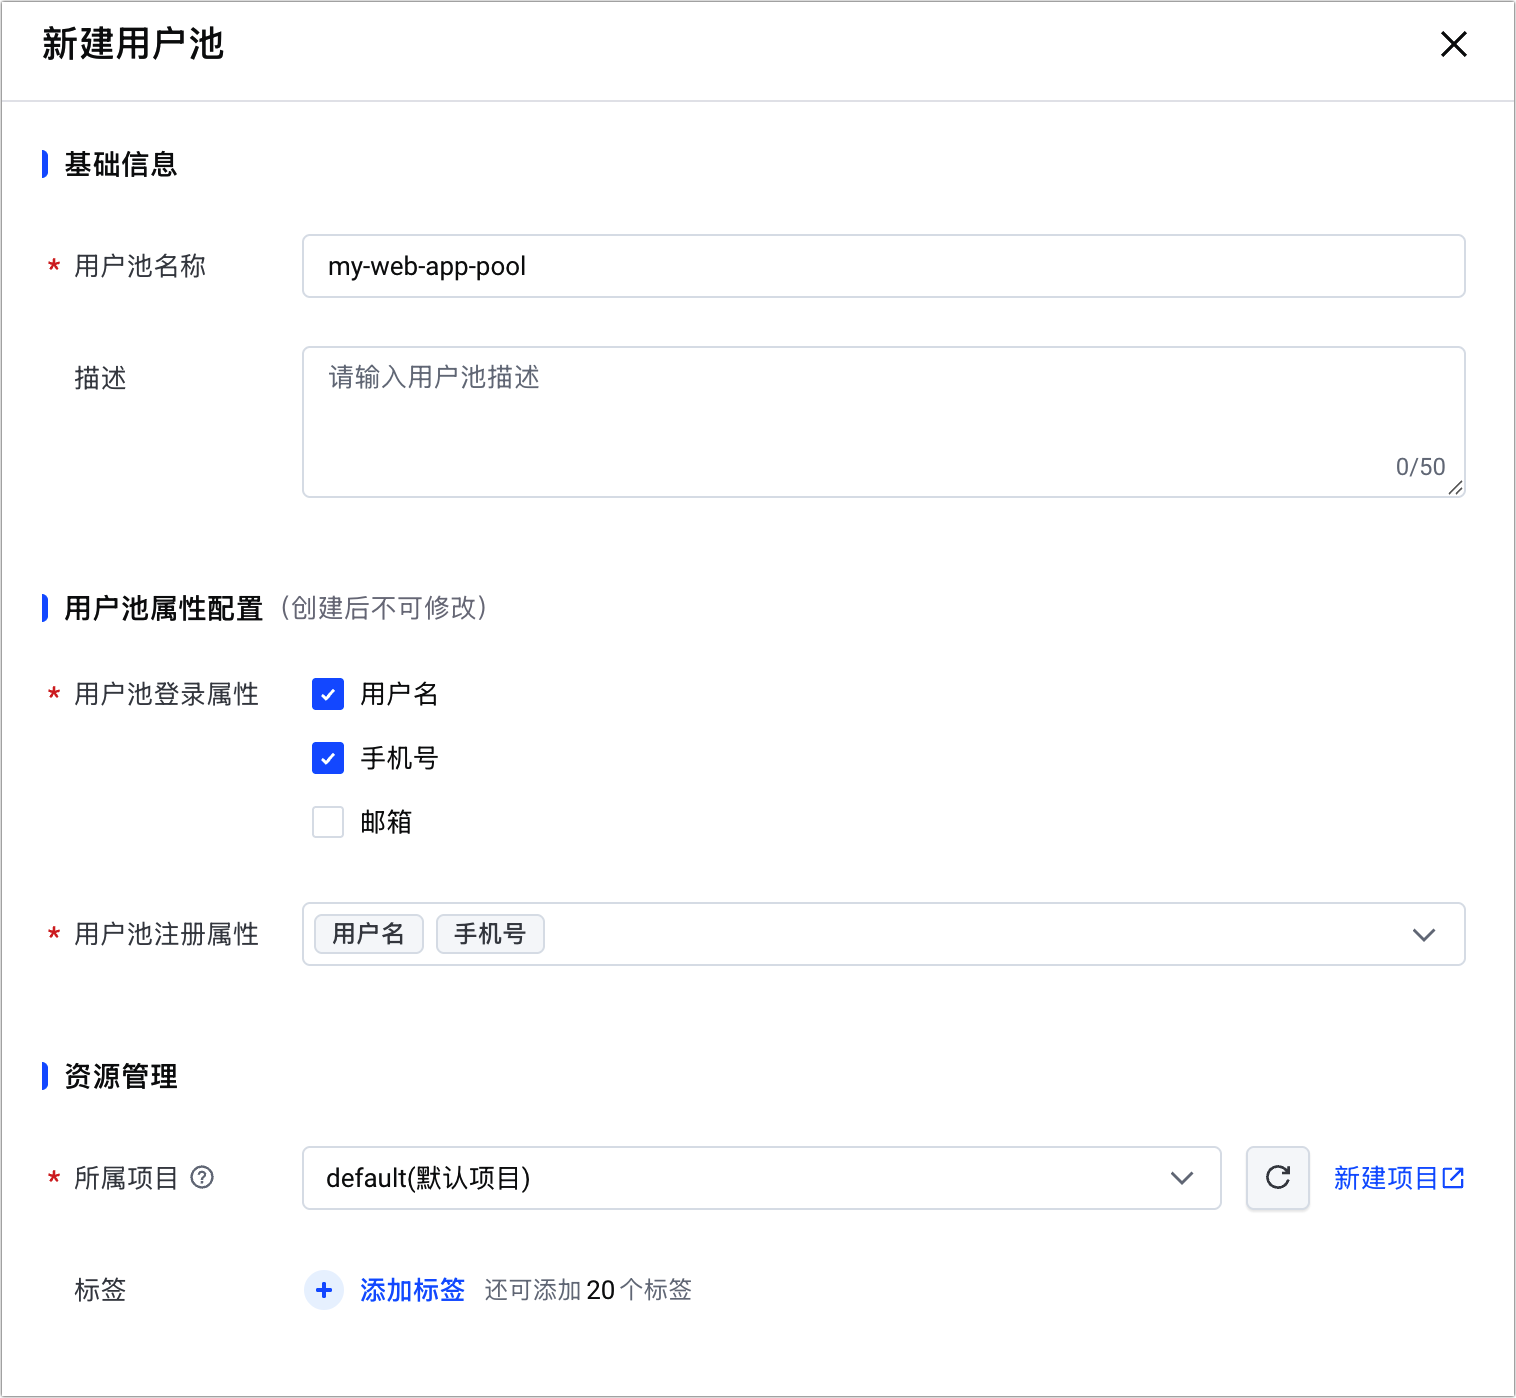The image size is (1516, 1398).
Task: Open the 新建项目 link
Action: pos(1399,1178)
